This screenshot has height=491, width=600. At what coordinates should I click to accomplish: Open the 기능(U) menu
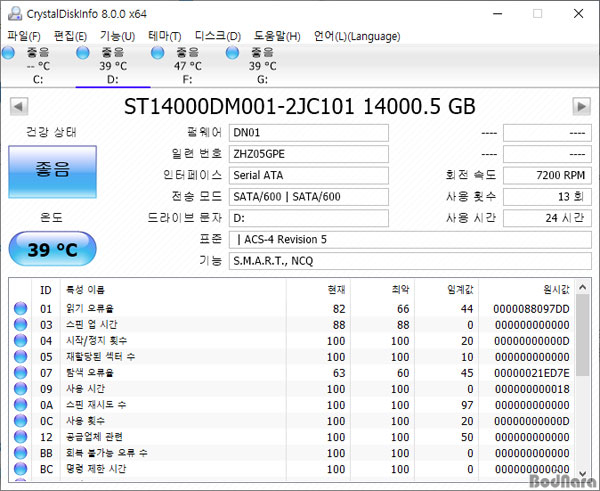coord(117,36)
